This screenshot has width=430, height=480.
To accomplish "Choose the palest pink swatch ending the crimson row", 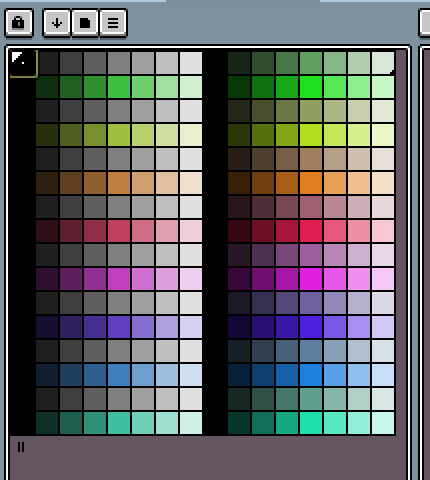I will [383, 231].
